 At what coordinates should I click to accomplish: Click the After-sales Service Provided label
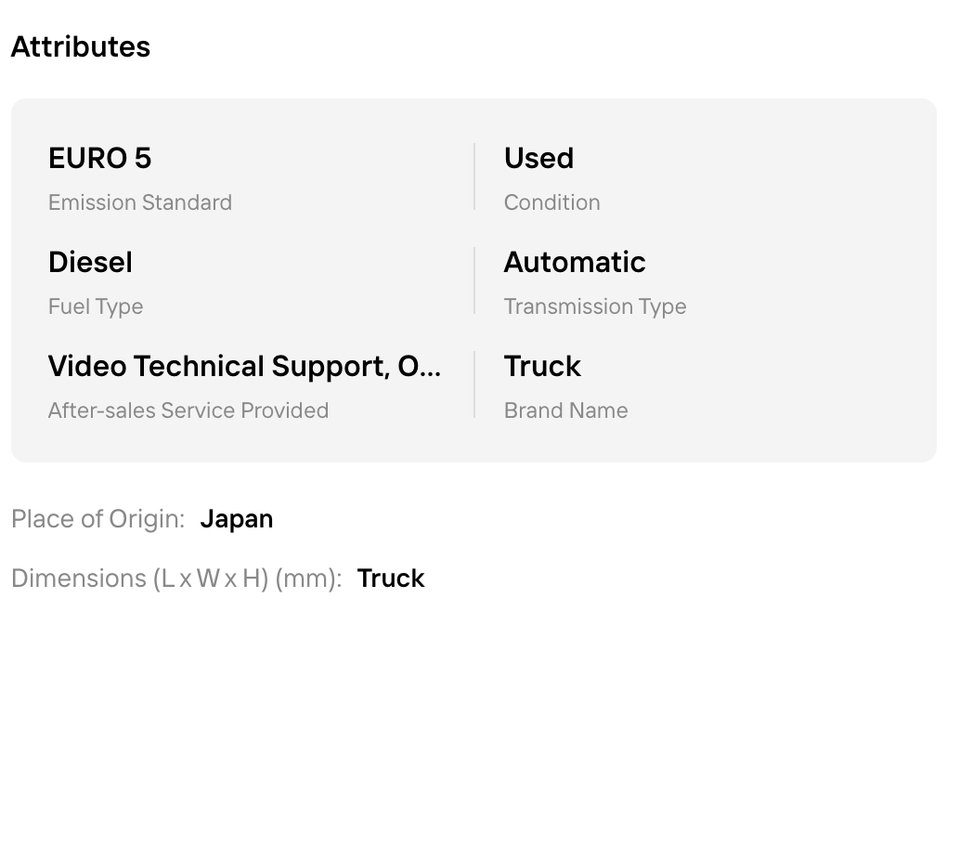(x=189, y=410)
